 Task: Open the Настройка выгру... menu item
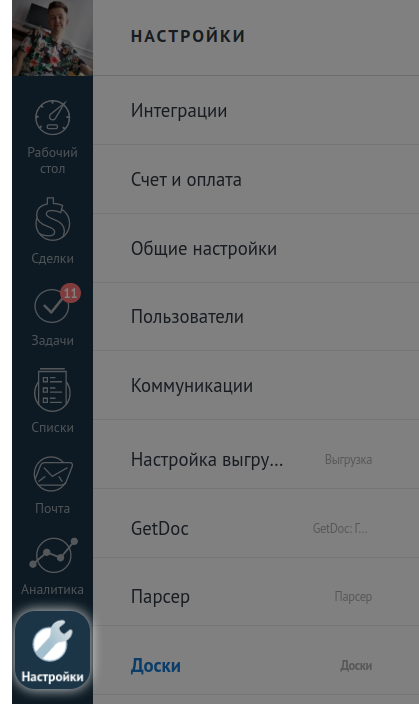(256, 460)
